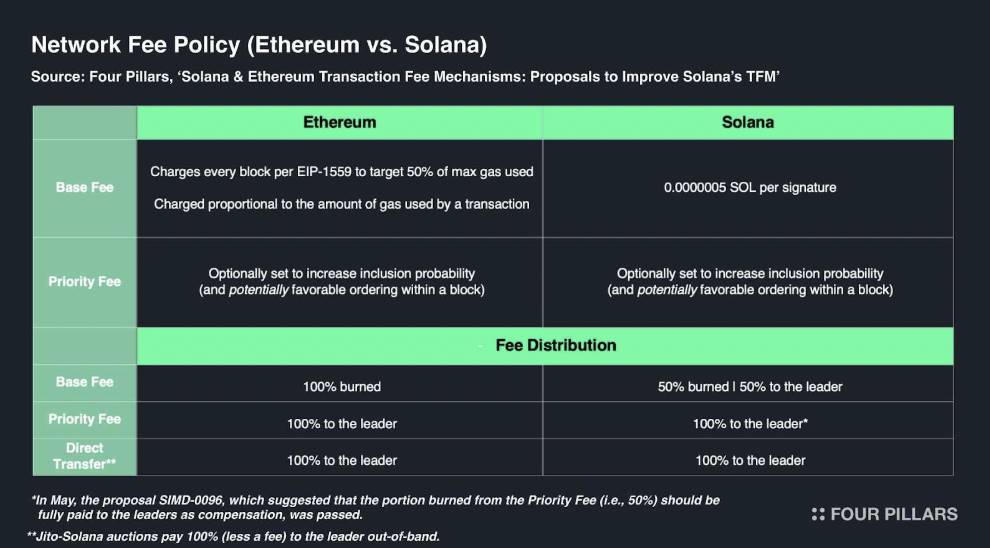Select the Ethereum column header

point(339,122)
